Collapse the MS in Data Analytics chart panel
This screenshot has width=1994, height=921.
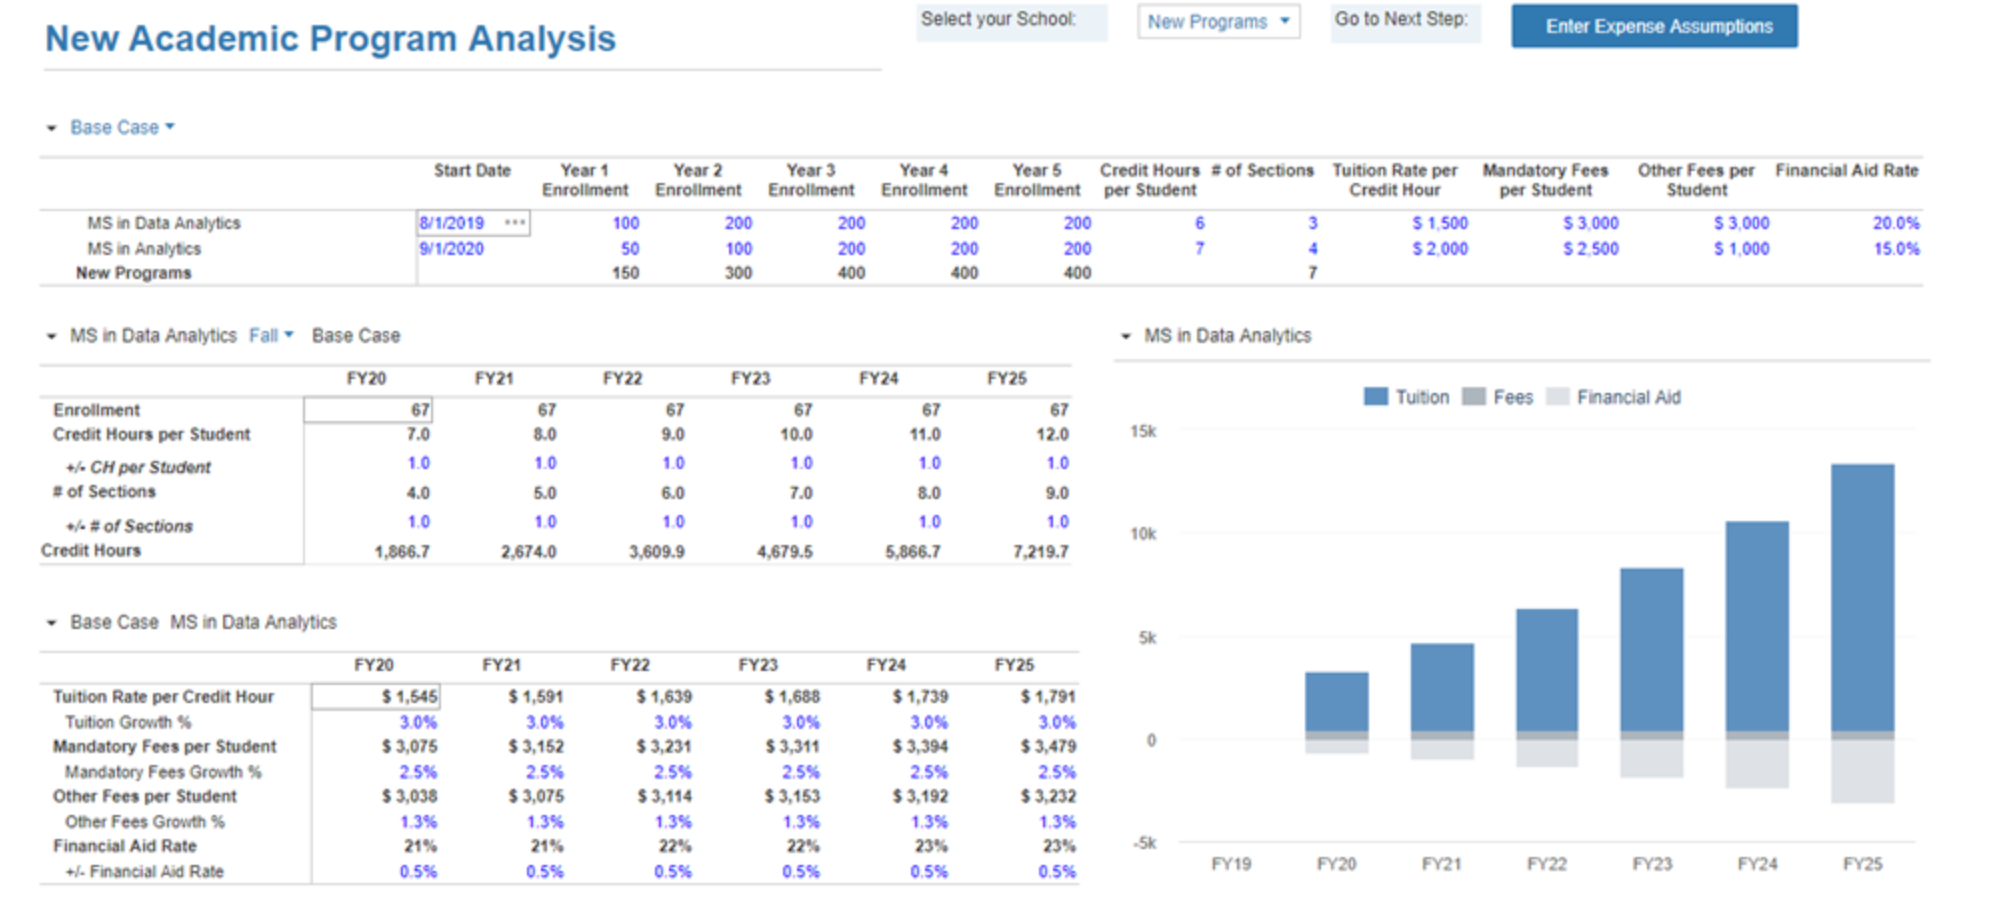tap(1126, 336)
